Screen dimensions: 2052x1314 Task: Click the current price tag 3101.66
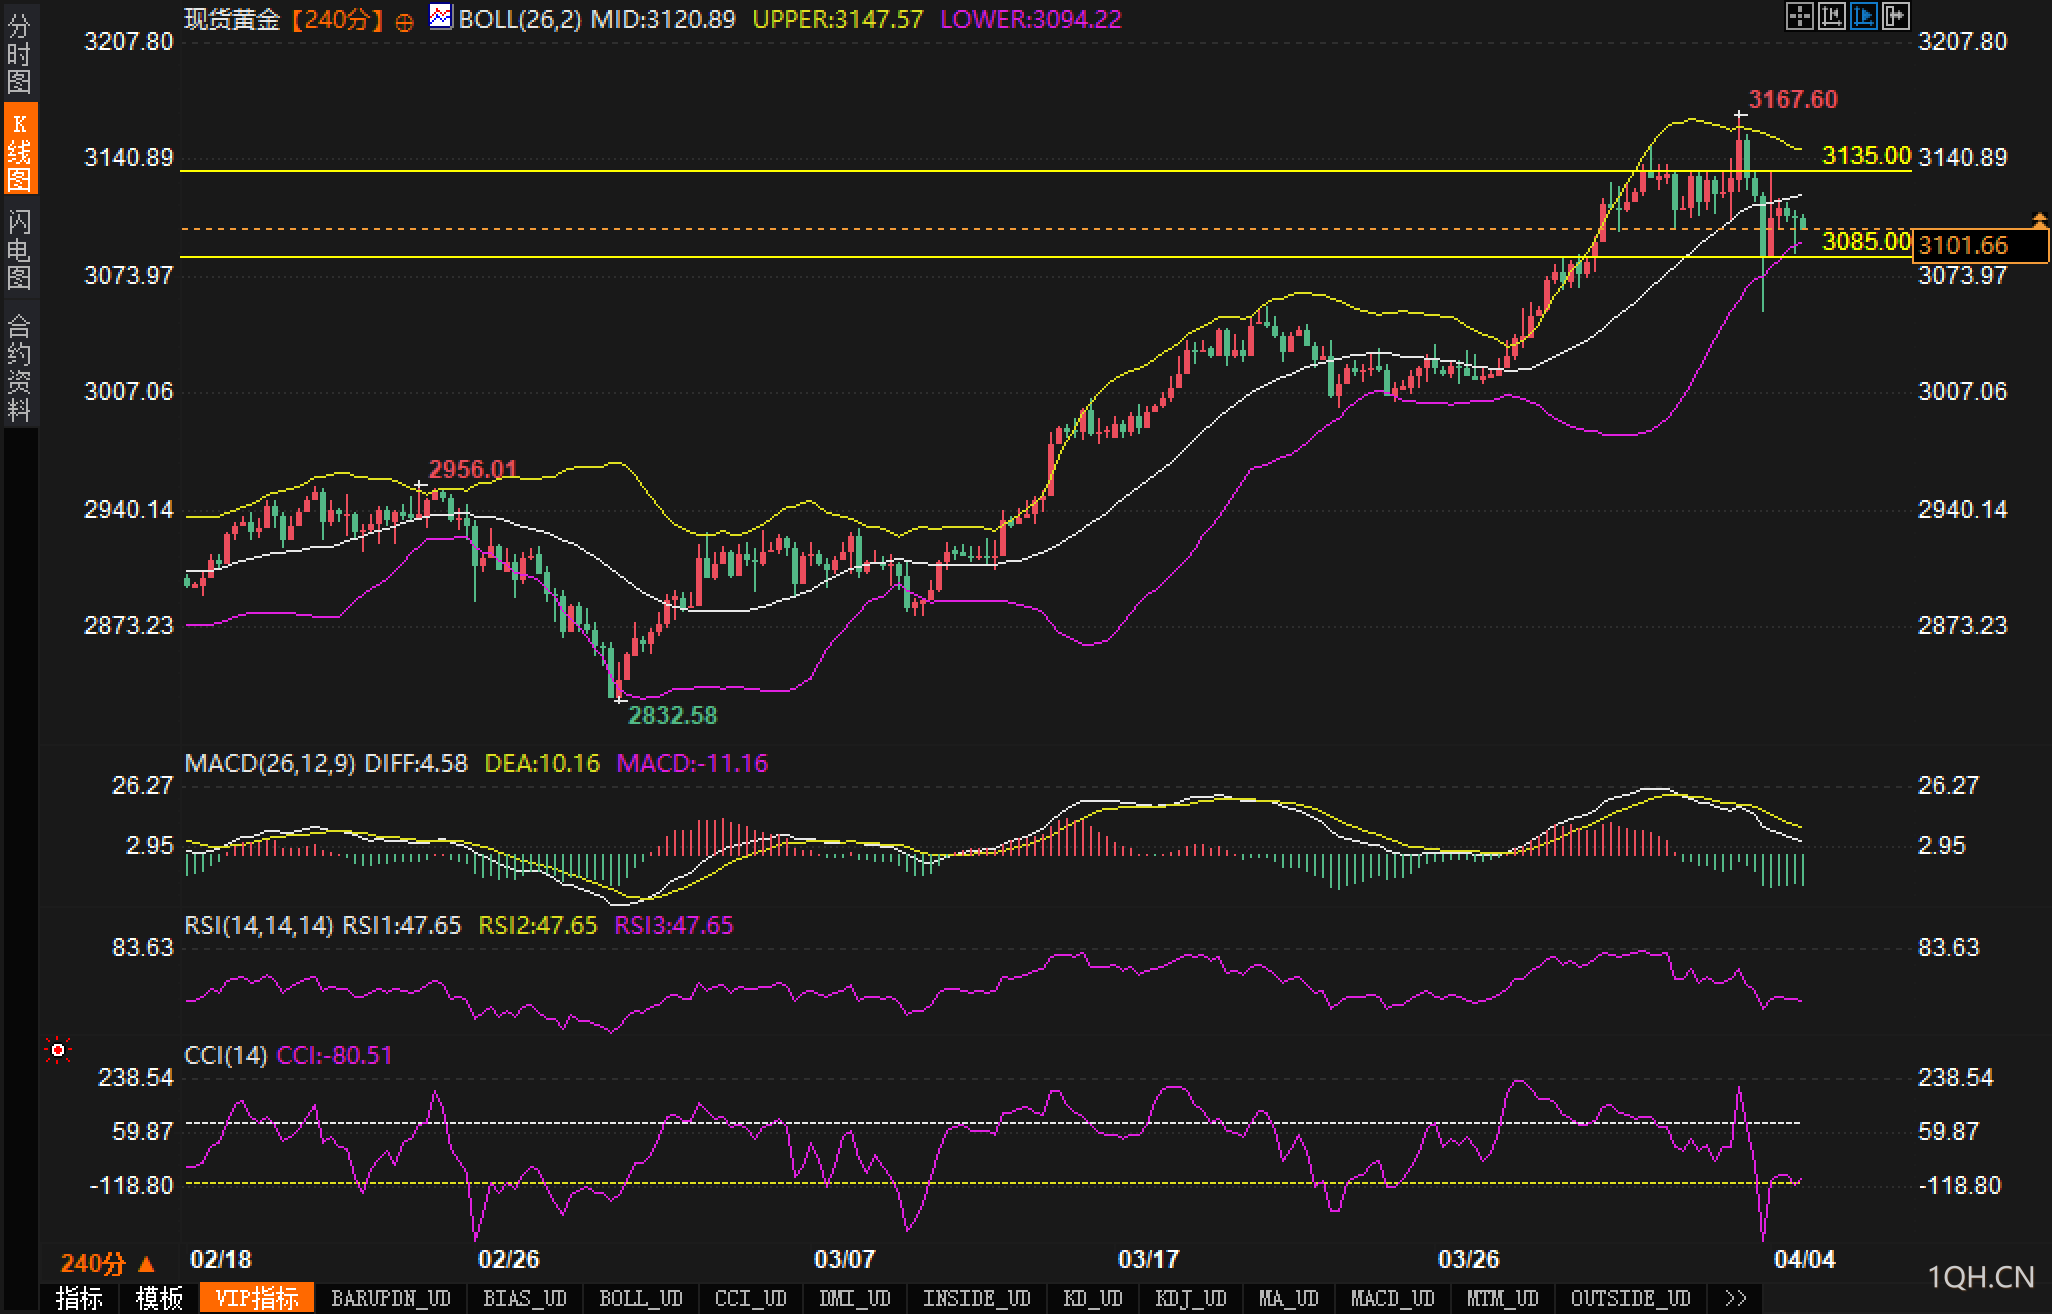pos(1979,245)
